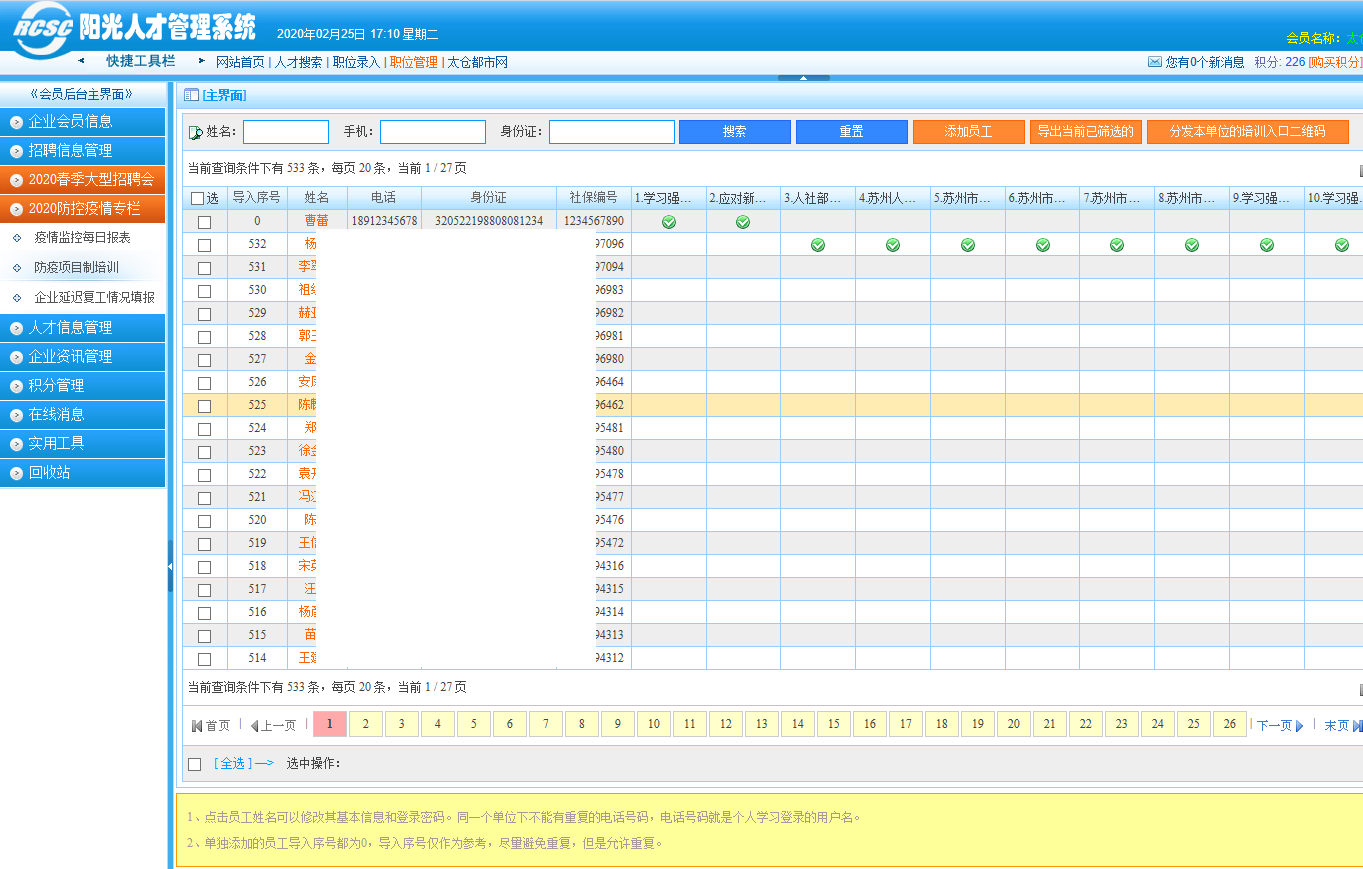The width and height of the screenshot is (1363, 869).
Task: Tick the bottom 全选 select-all checkbox
Action: [x=194, y=763]
